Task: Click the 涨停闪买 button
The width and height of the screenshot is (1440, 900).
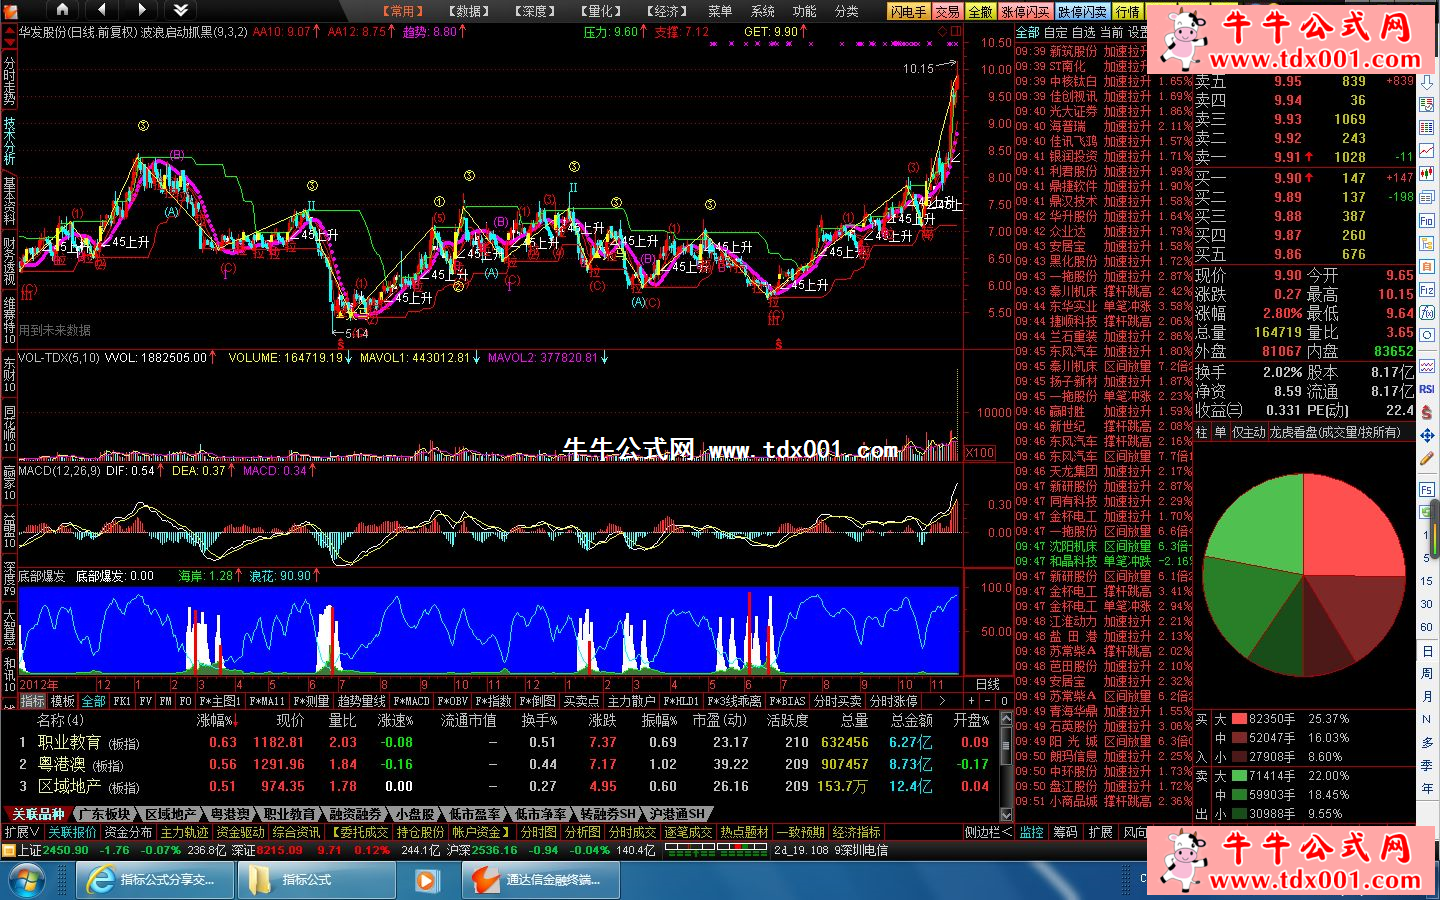Action: 1025,11
